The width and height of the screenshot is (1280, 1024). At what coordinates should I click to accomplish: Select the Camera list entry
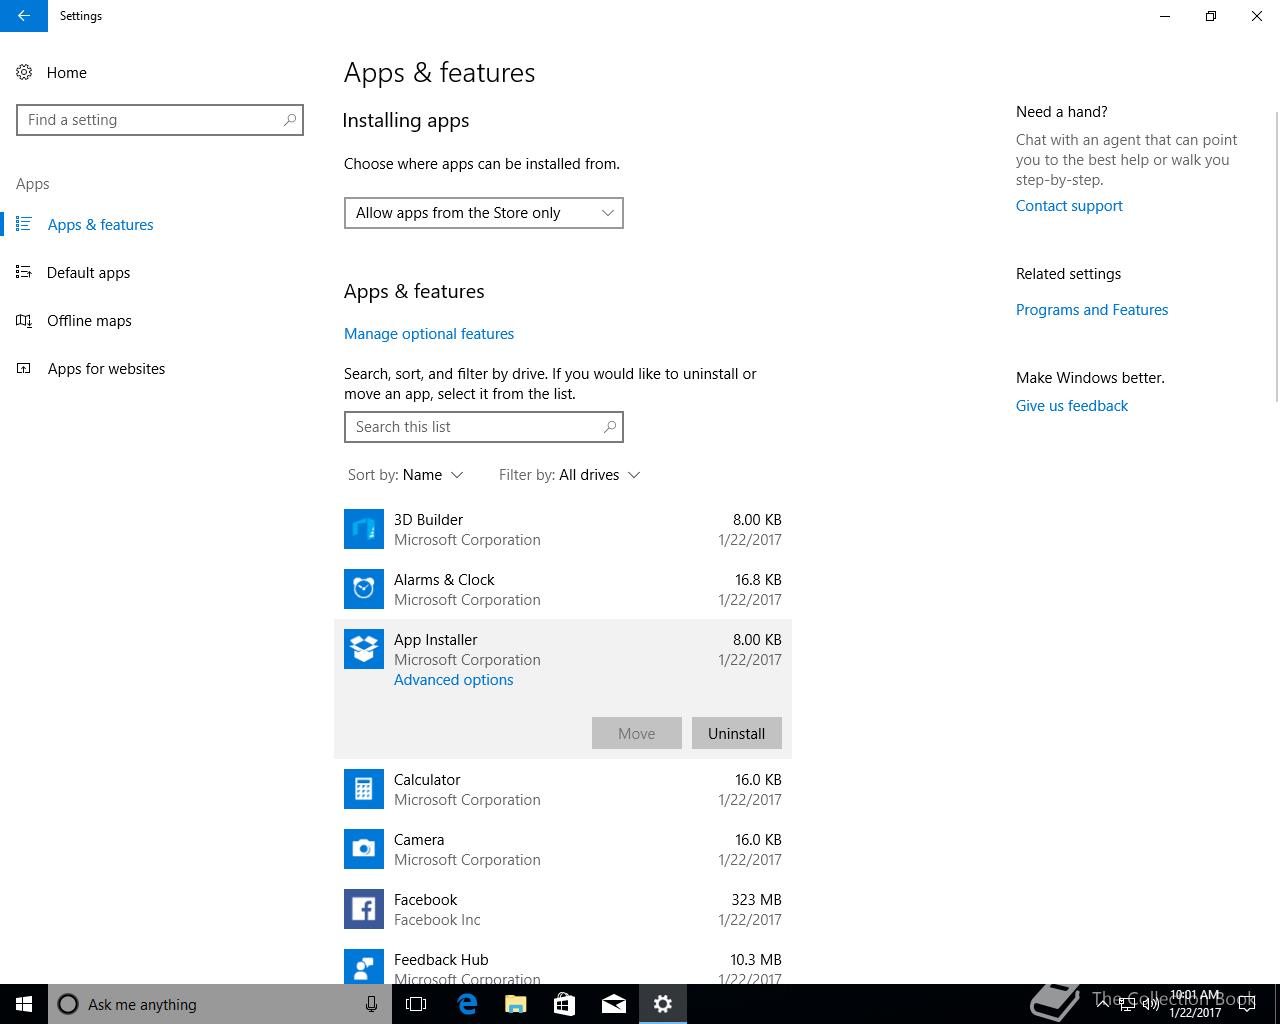coord(563,849)
